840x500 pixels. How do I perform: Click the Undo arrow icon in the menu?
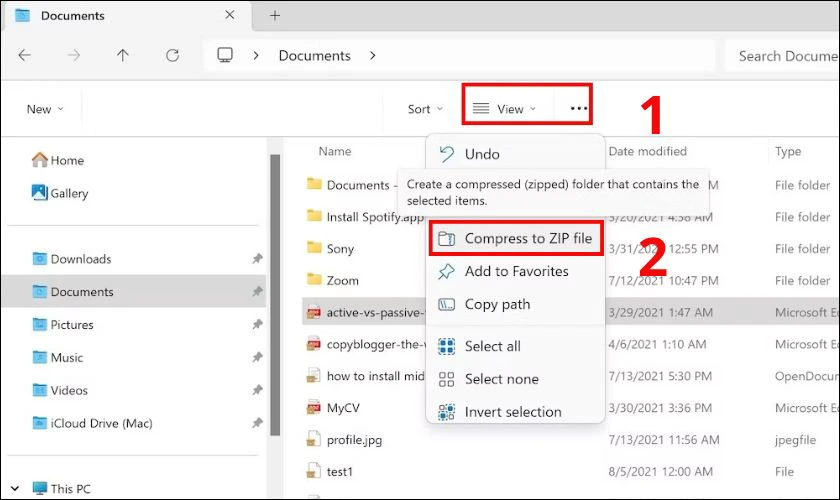(447, 154)
